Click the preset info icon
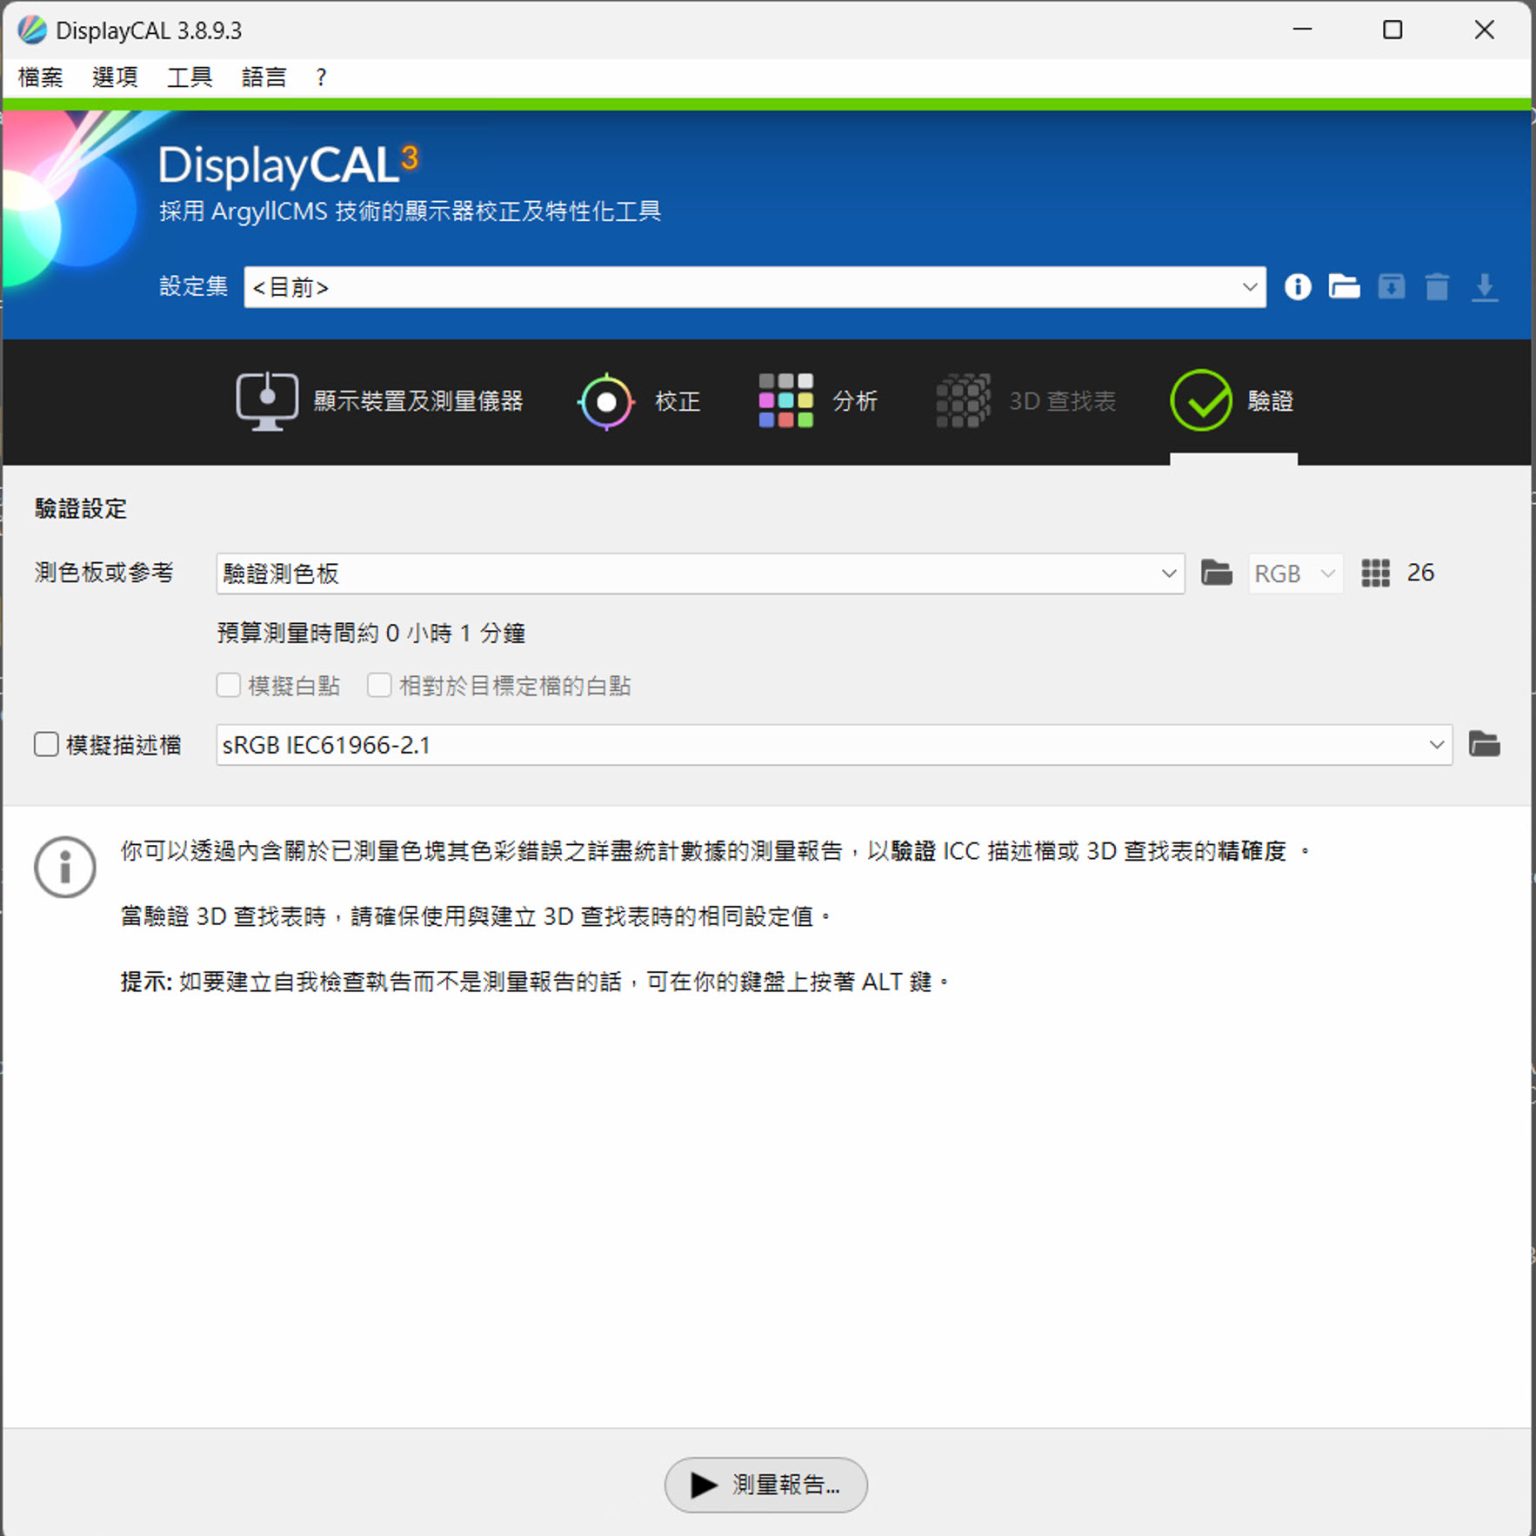The height and width of the screenshot is (1536, 1536). (1297, 287)
